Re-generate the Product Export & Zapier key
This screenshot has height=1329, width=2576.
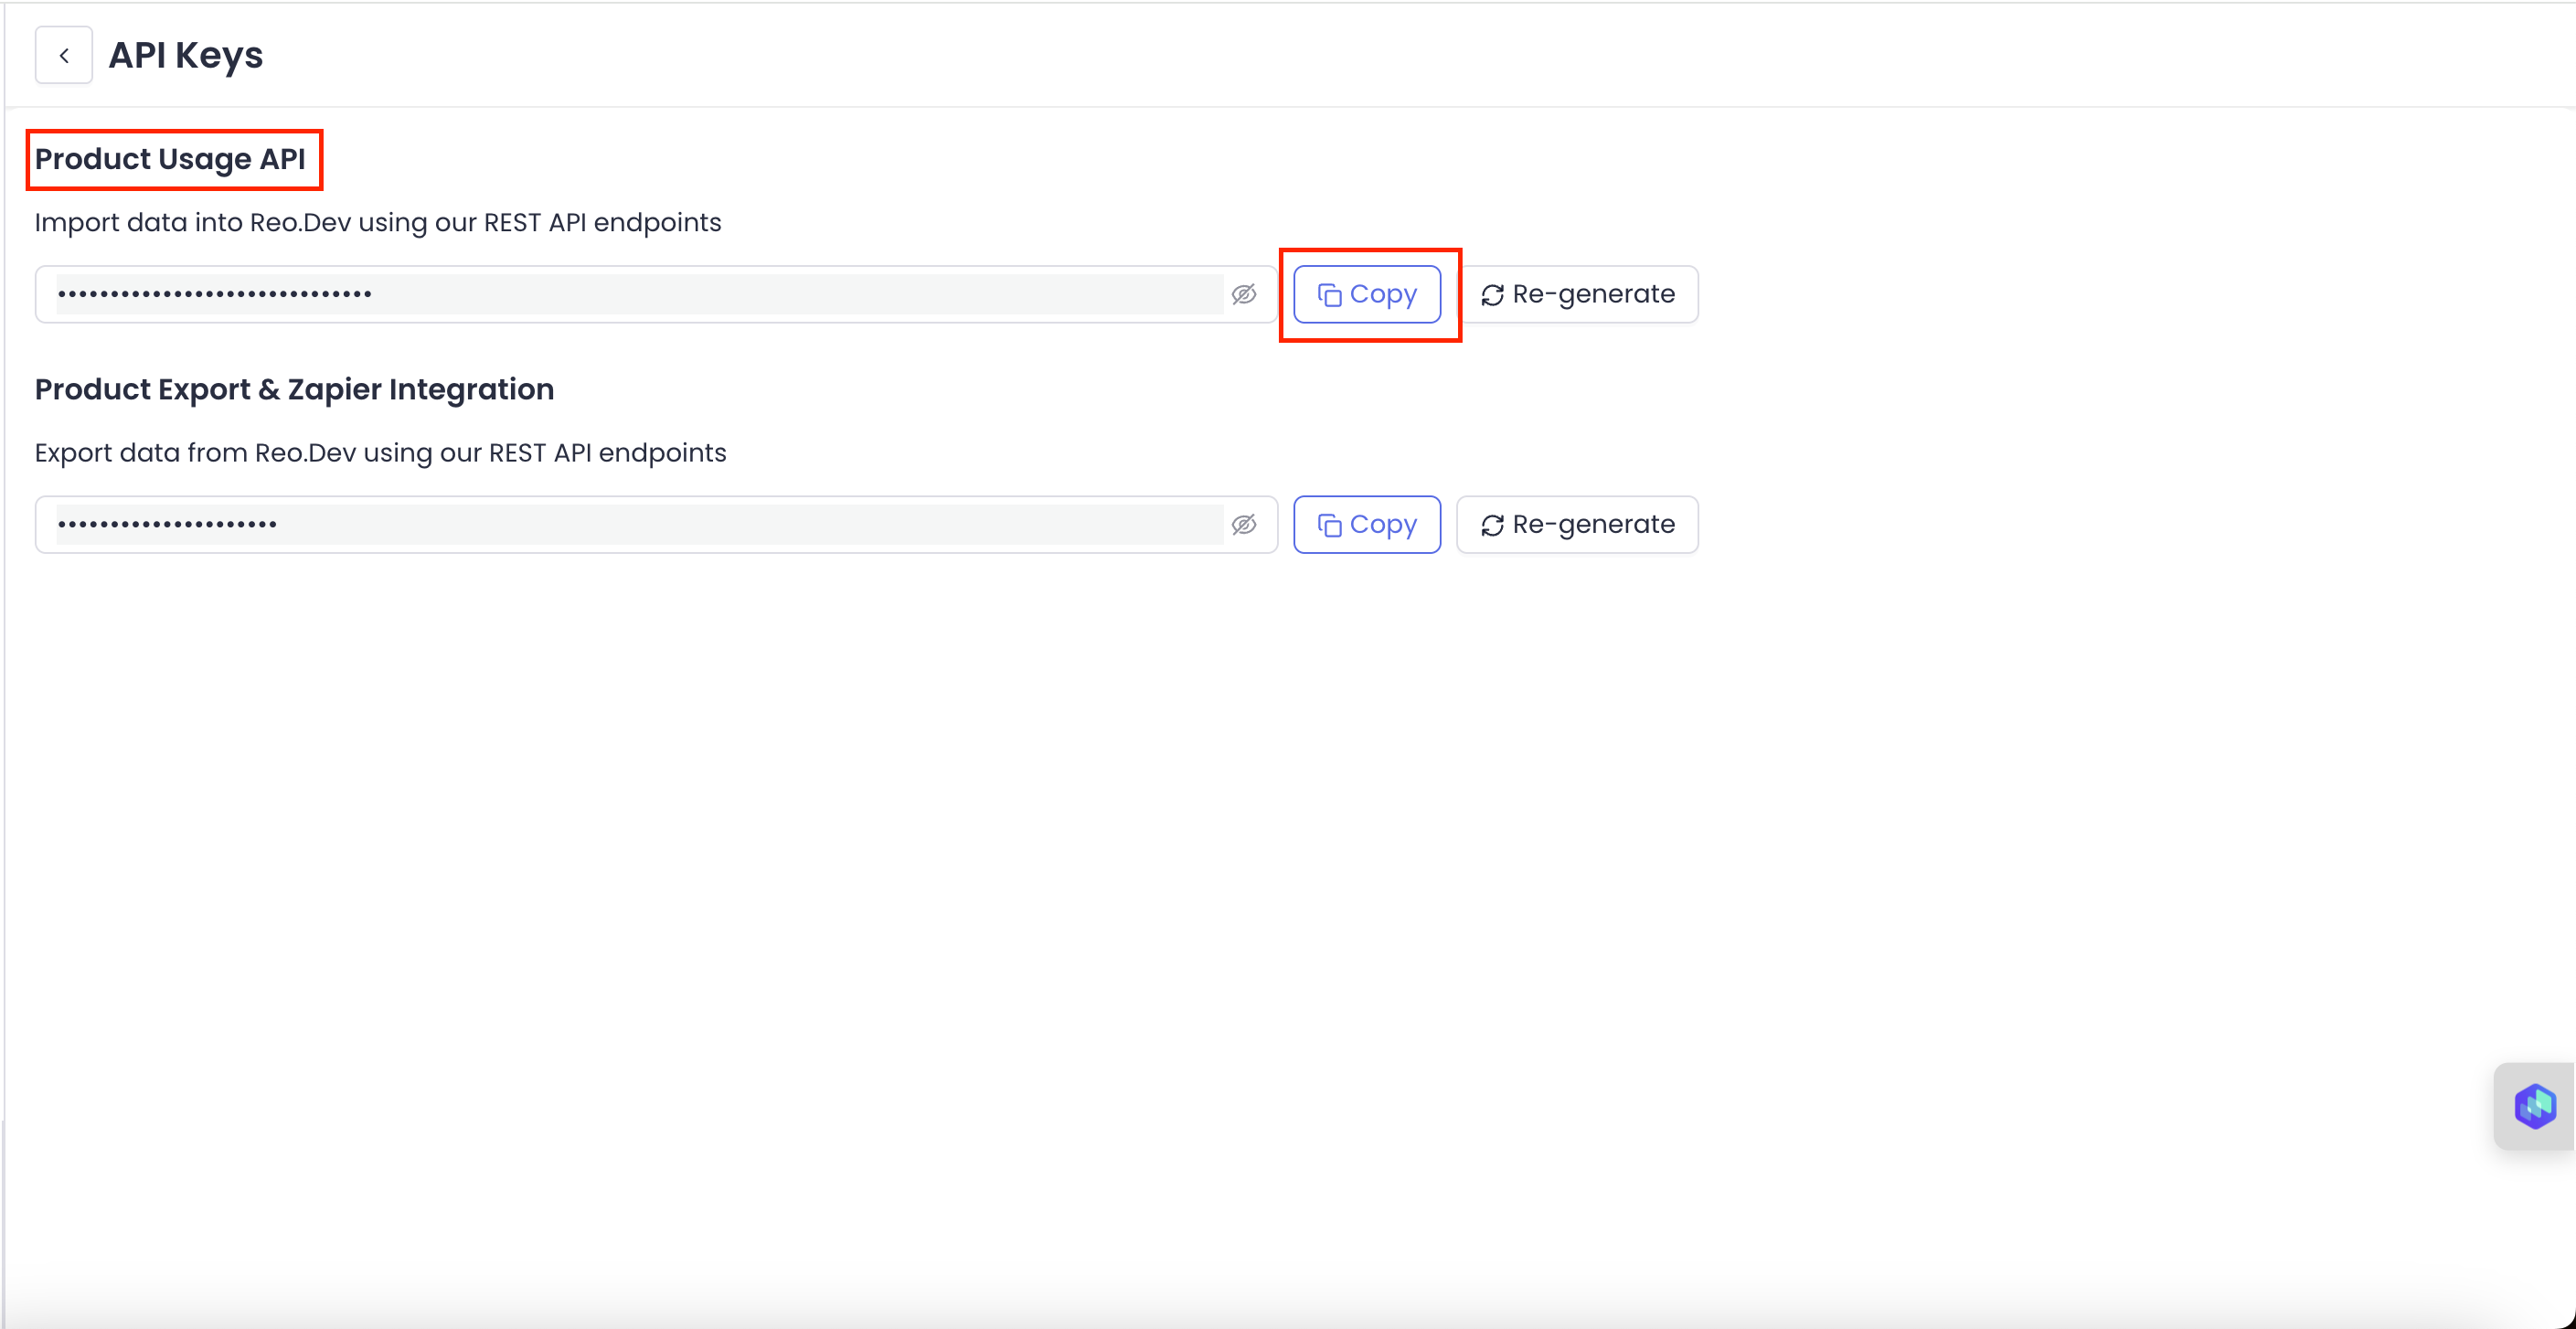(x=1577, y=524)
